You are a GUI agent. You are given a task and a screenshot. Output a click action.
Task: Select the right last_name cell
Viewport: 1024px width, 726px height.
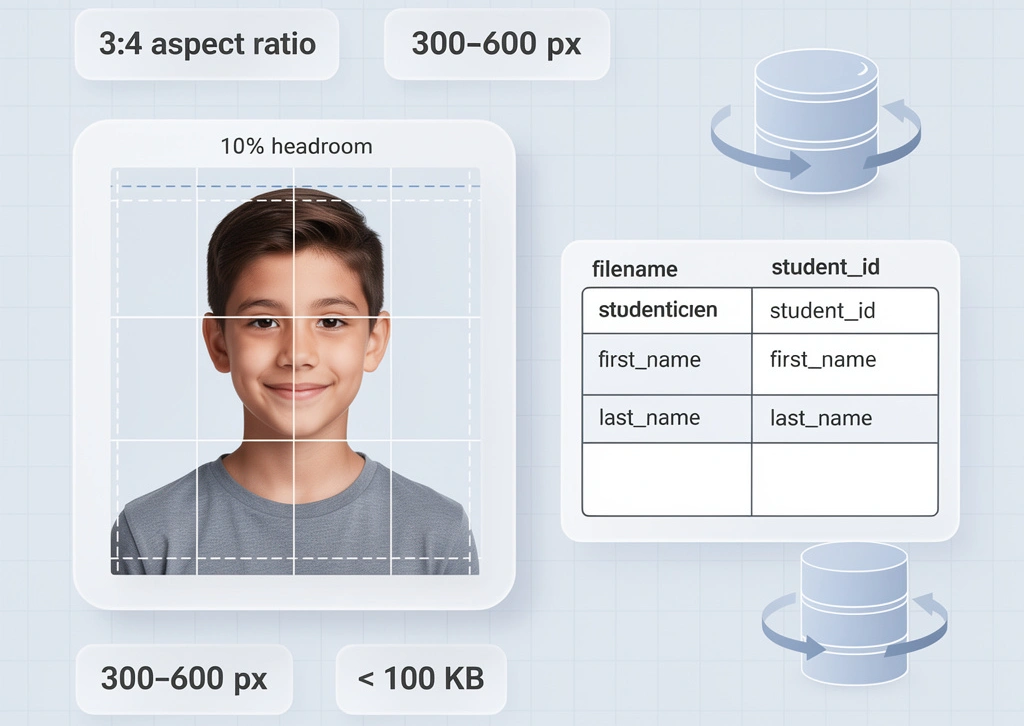click(845, 418)
